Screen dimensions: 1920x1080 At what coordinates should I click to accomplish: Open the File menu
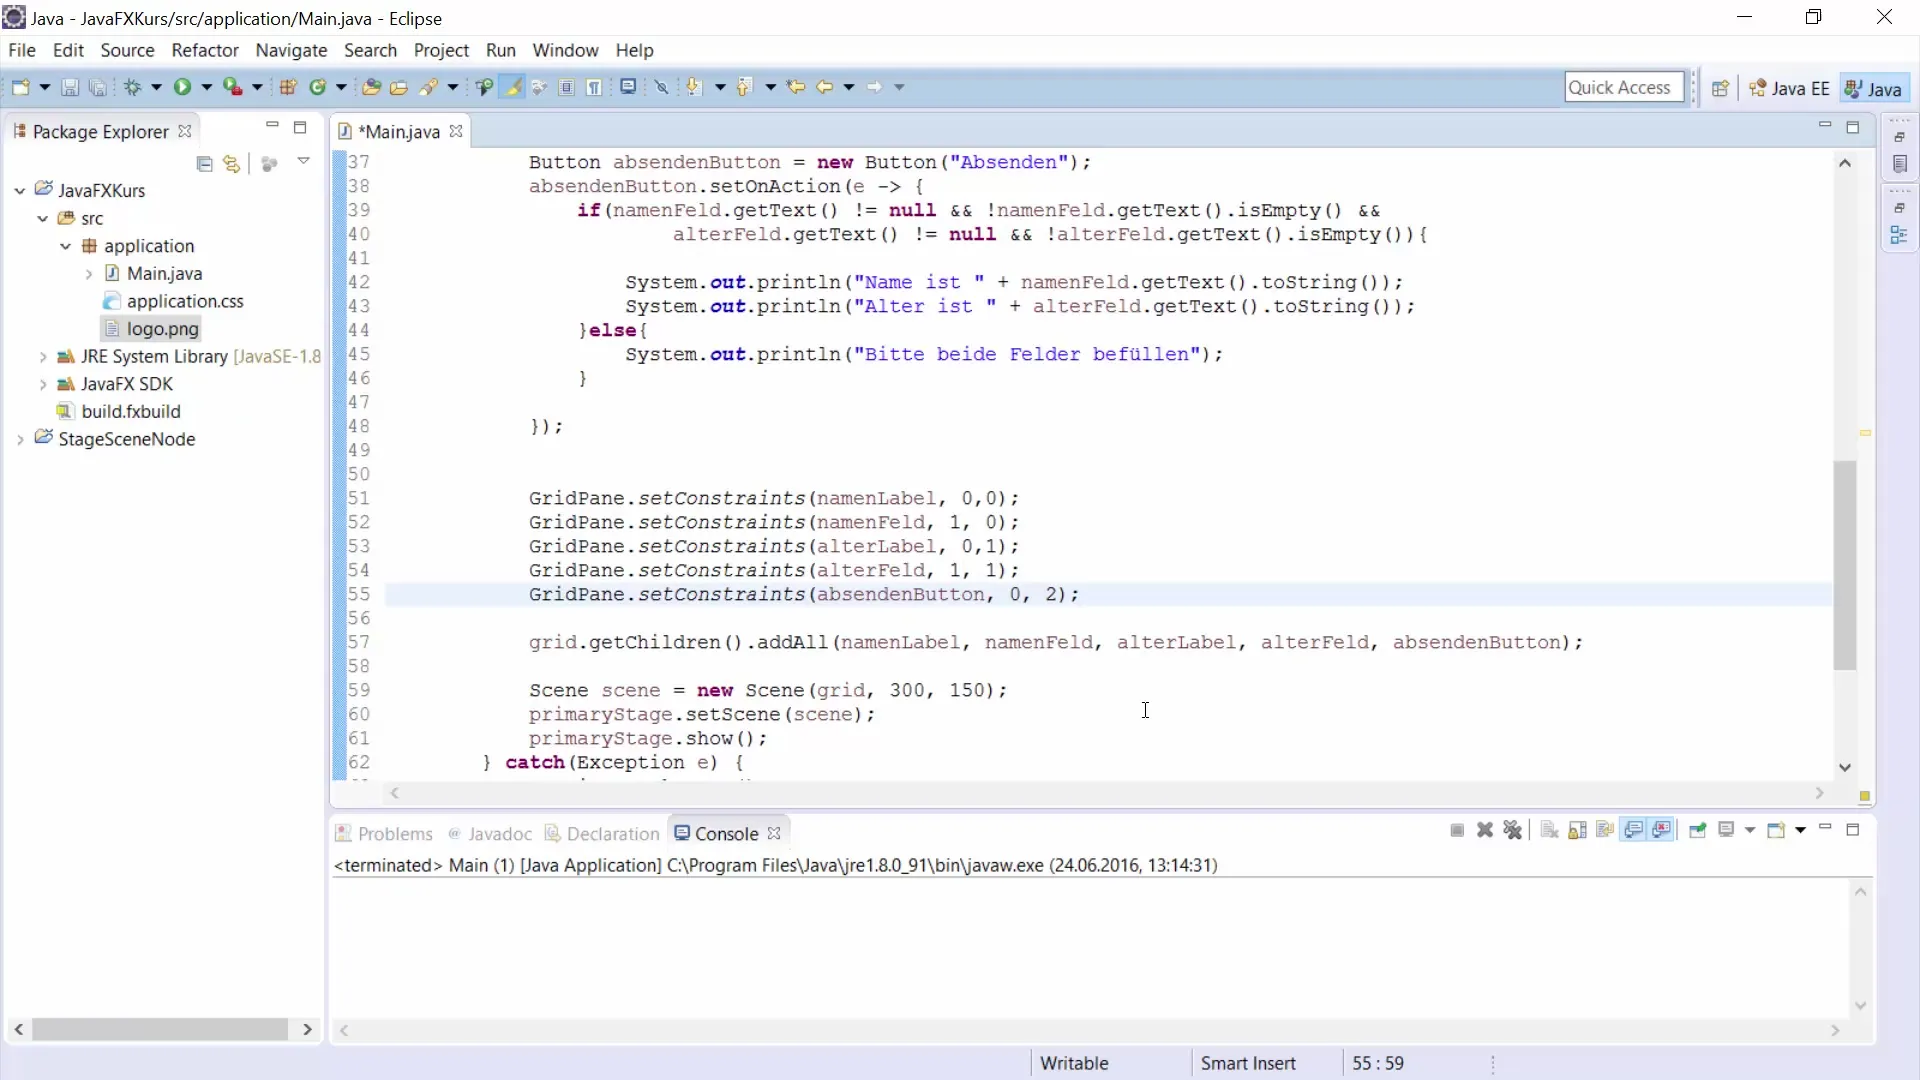point(21,50)
